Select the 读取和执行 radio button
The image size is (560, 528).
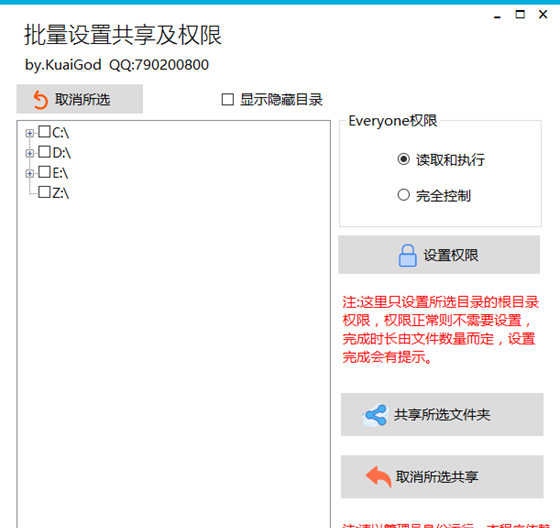click(404, 159)
